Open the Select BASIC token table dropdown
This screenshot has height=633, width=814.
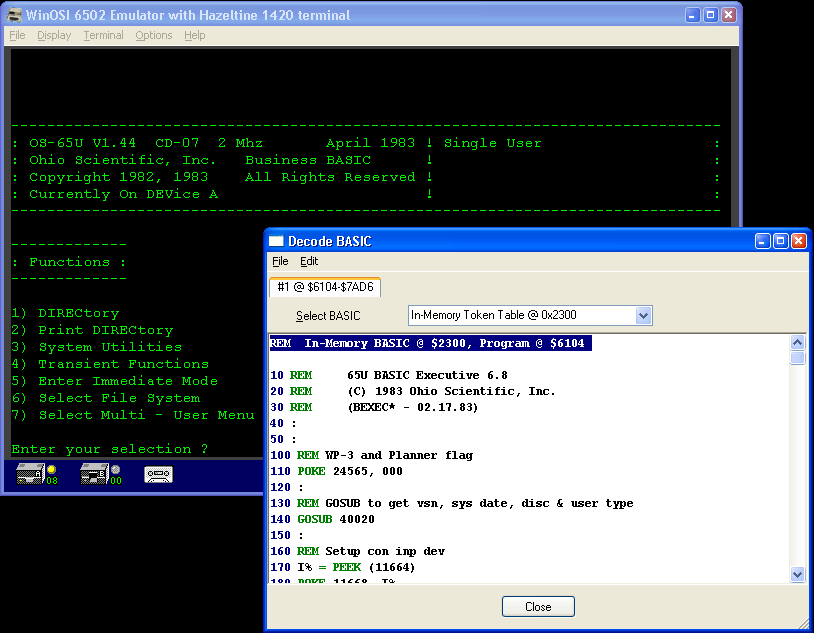(x=643, y=315)
